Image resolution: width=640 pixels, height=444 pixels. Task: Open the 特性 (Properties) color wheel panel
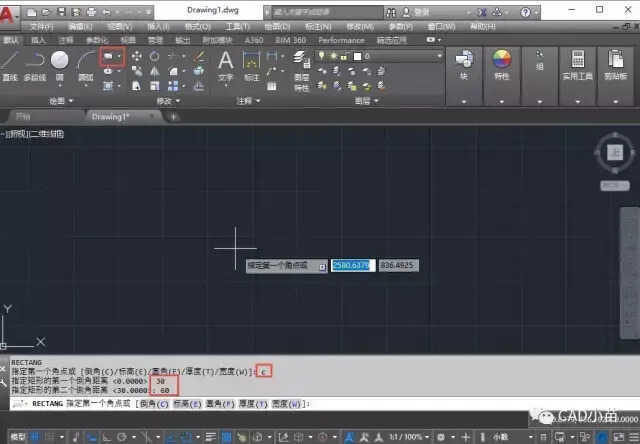point(502,65)
